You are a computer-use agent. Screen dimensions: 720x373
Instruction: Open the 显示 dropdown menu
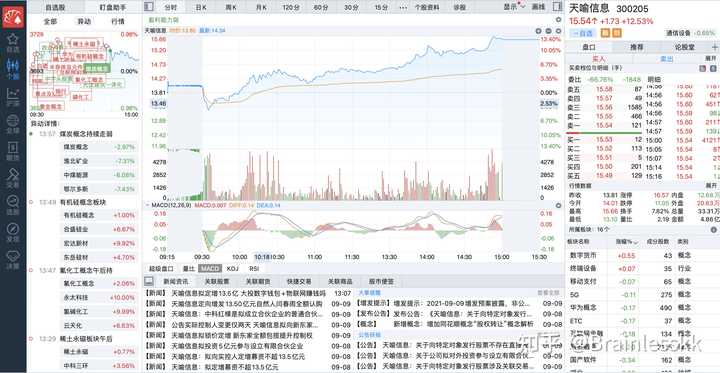tap(514, 7)
